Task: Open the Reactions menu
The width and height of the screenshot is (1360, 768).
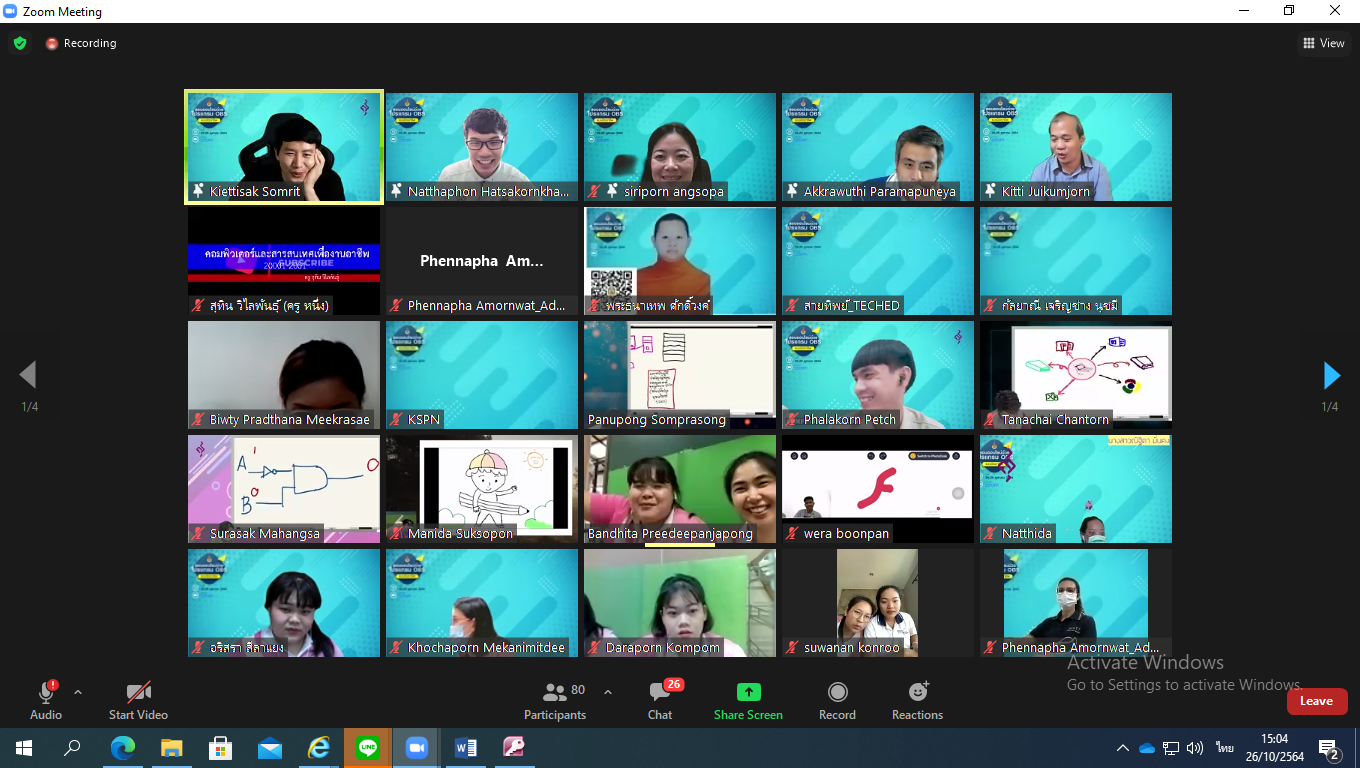Action: point(917,700)
